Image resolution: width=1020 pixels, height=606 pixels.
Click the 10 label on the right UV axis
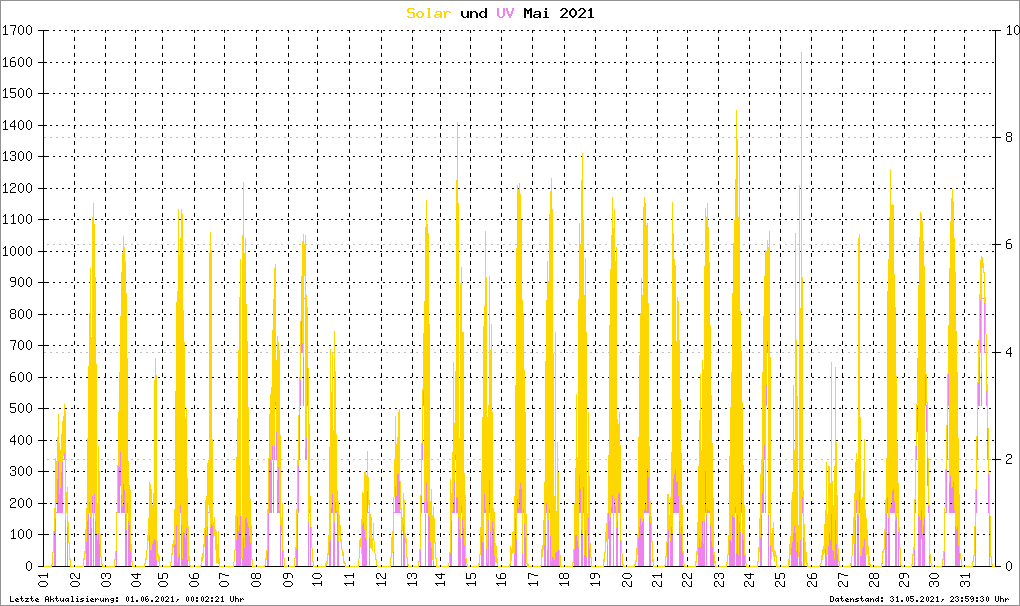tap(1011, 31)
